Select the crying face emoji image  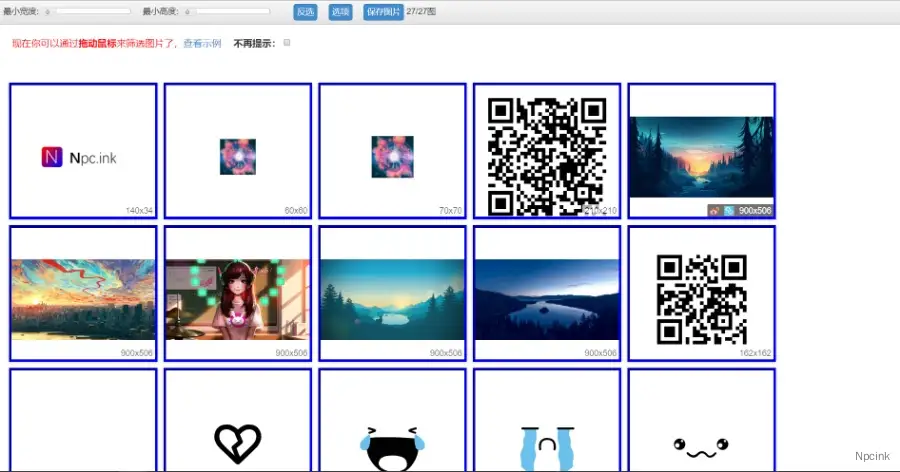[x=546, y=446]
